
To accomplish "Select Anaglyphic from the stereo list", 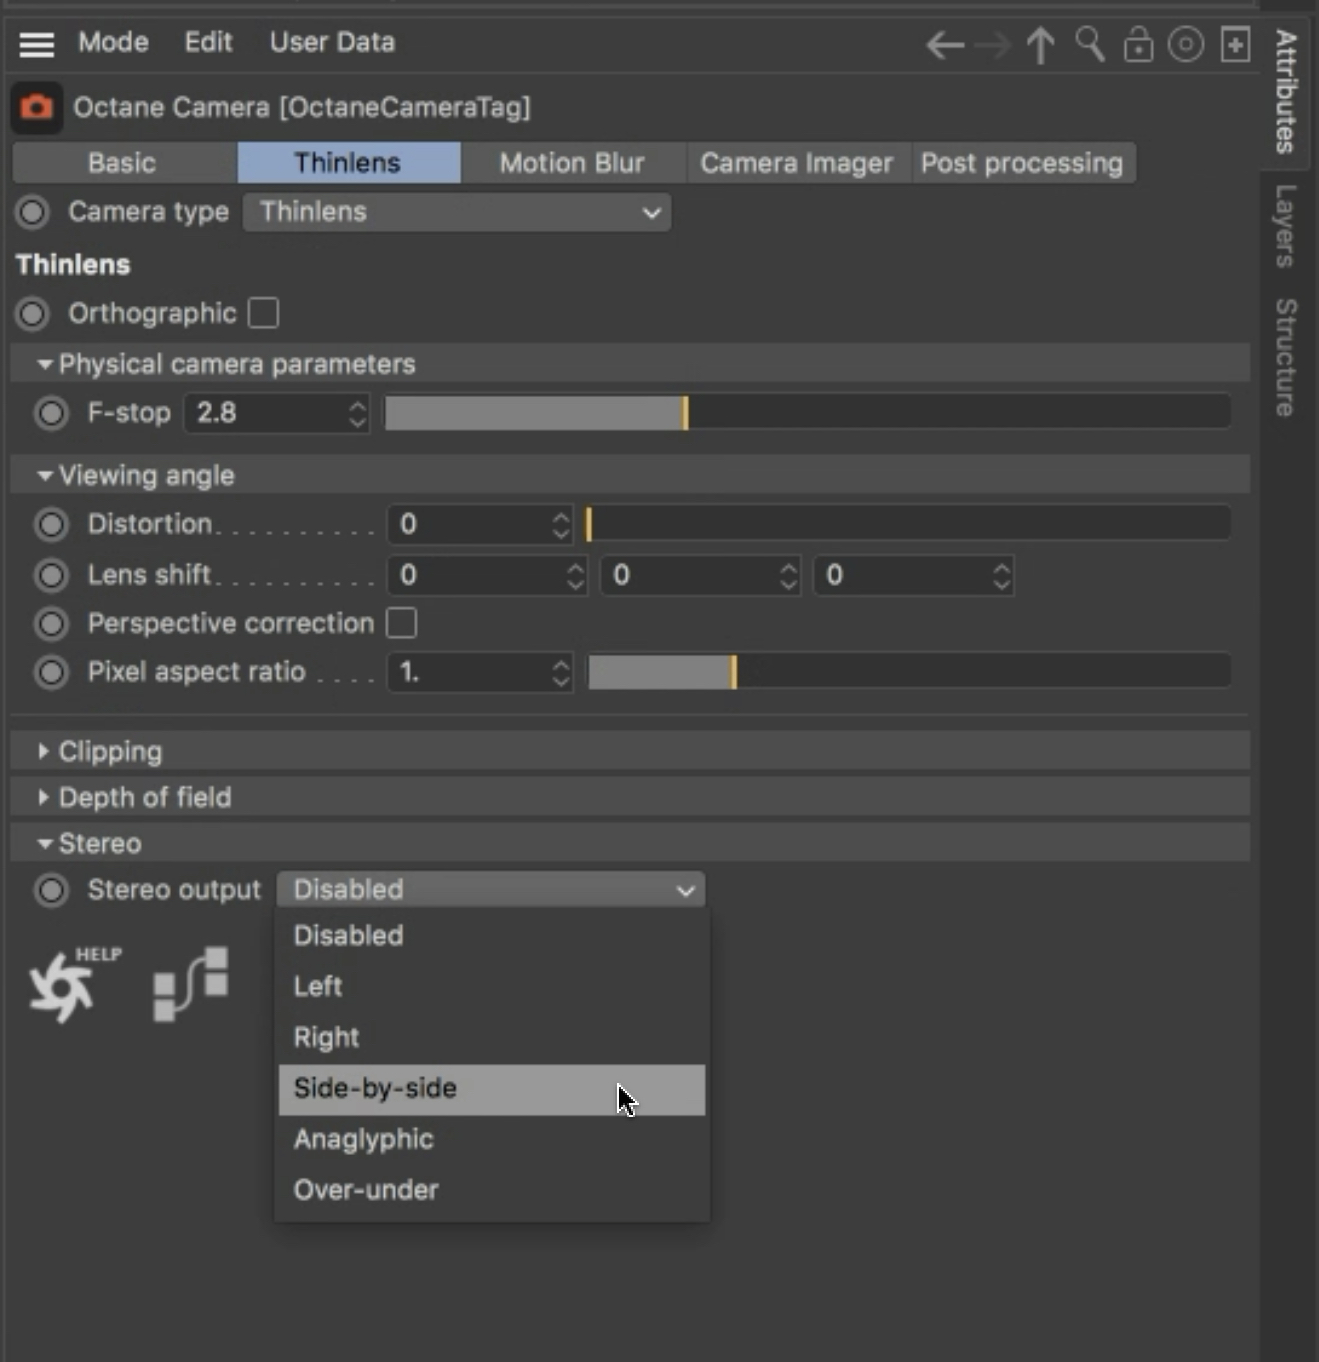I will click(x=364, y=1139).
